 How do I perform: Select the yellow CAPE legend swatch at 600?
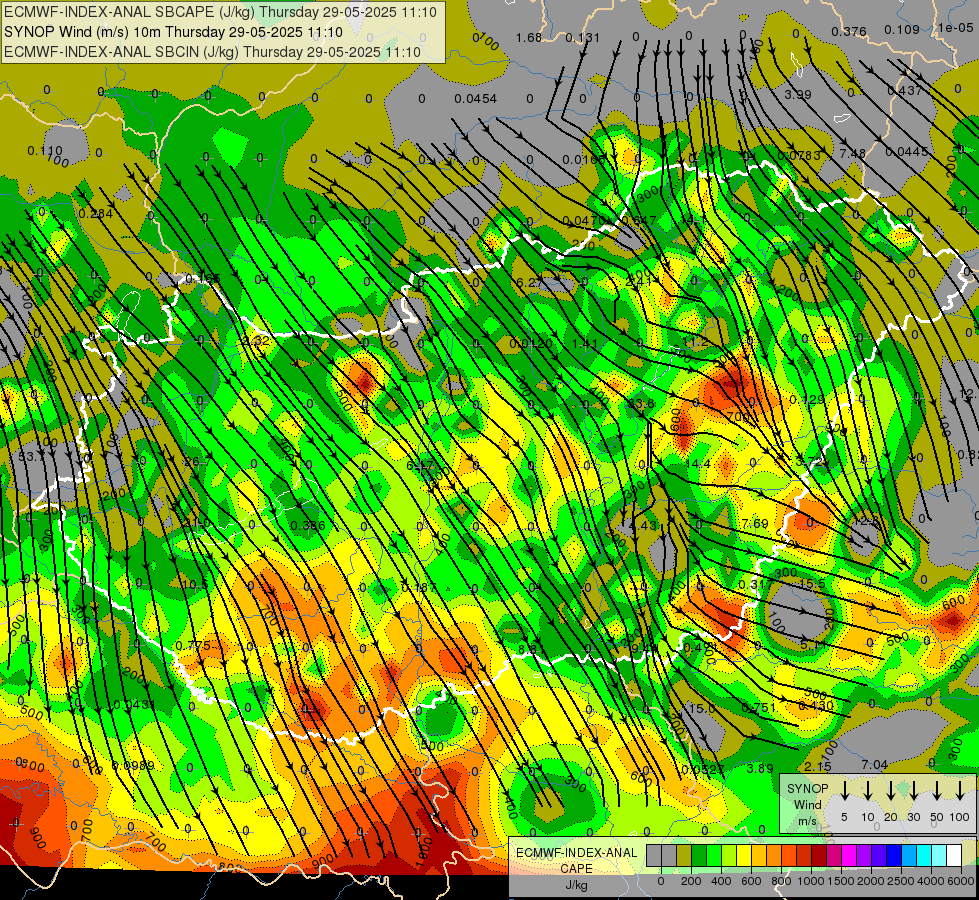[744, 855]
